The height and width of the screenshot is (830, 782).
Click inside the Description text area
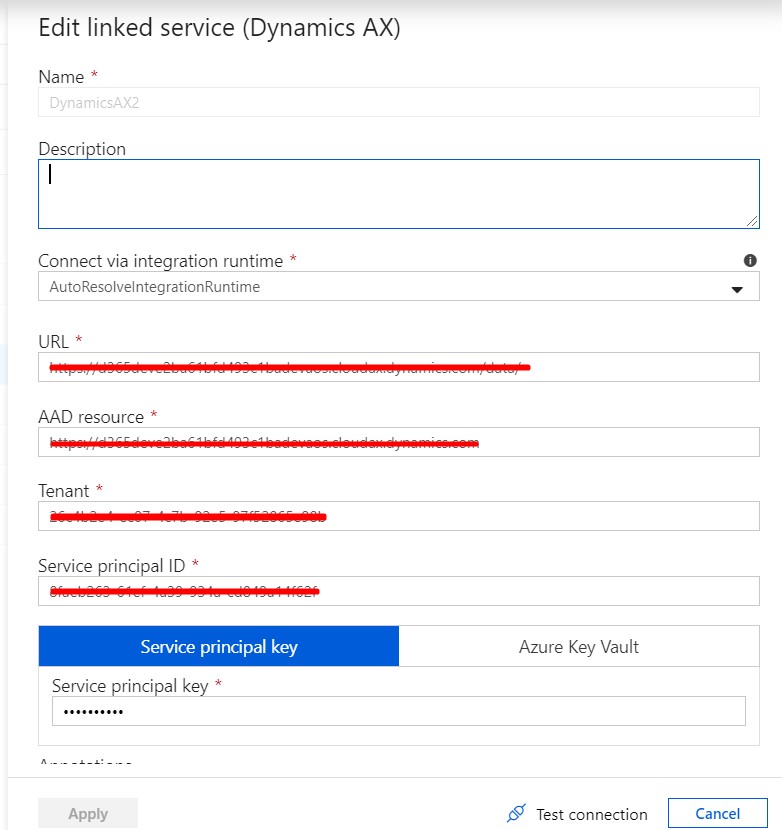tap(399, 194)
